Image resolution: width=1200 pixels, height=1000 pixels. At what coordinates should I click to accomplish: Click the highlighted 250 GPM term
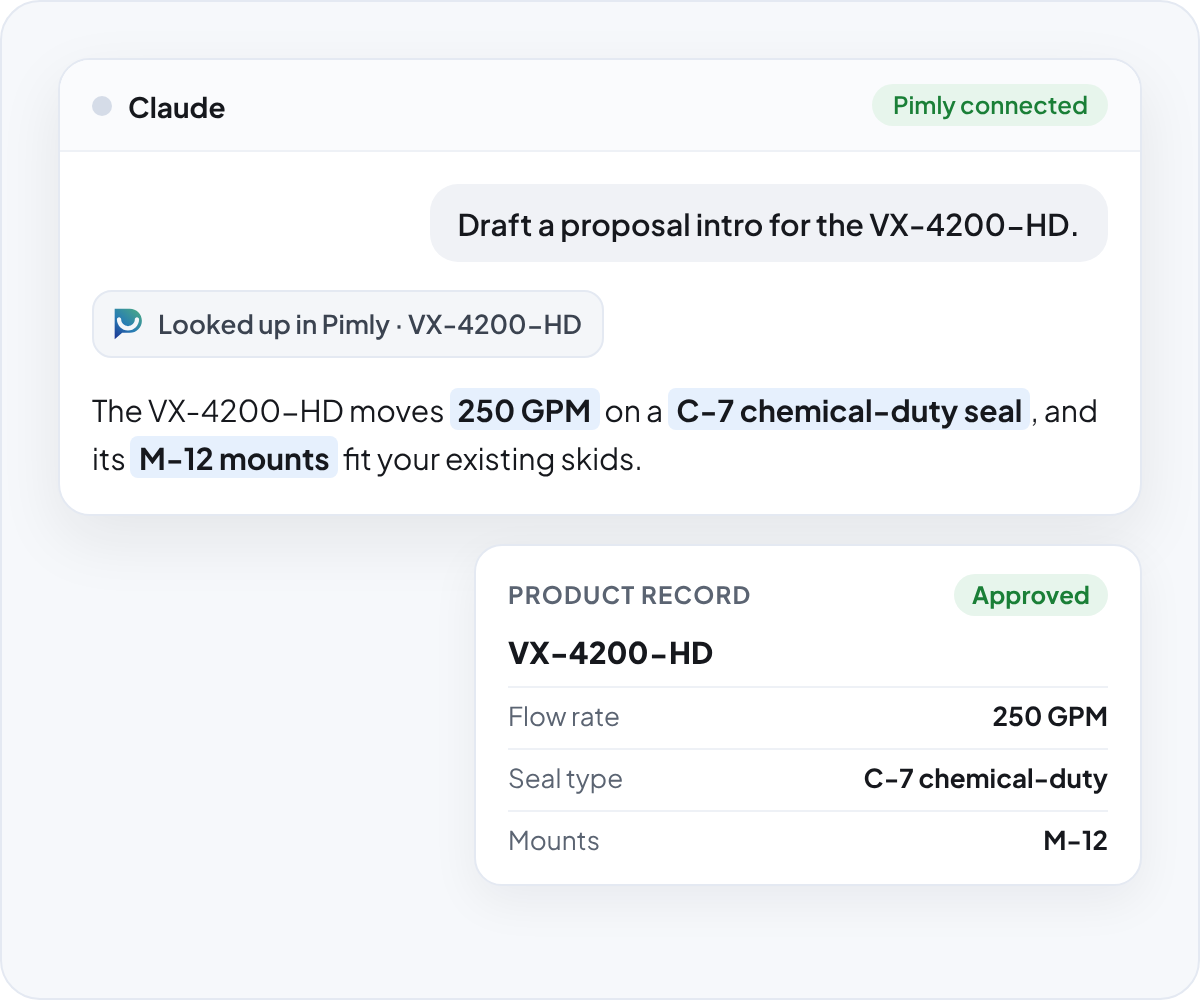[x=525, y=410]
